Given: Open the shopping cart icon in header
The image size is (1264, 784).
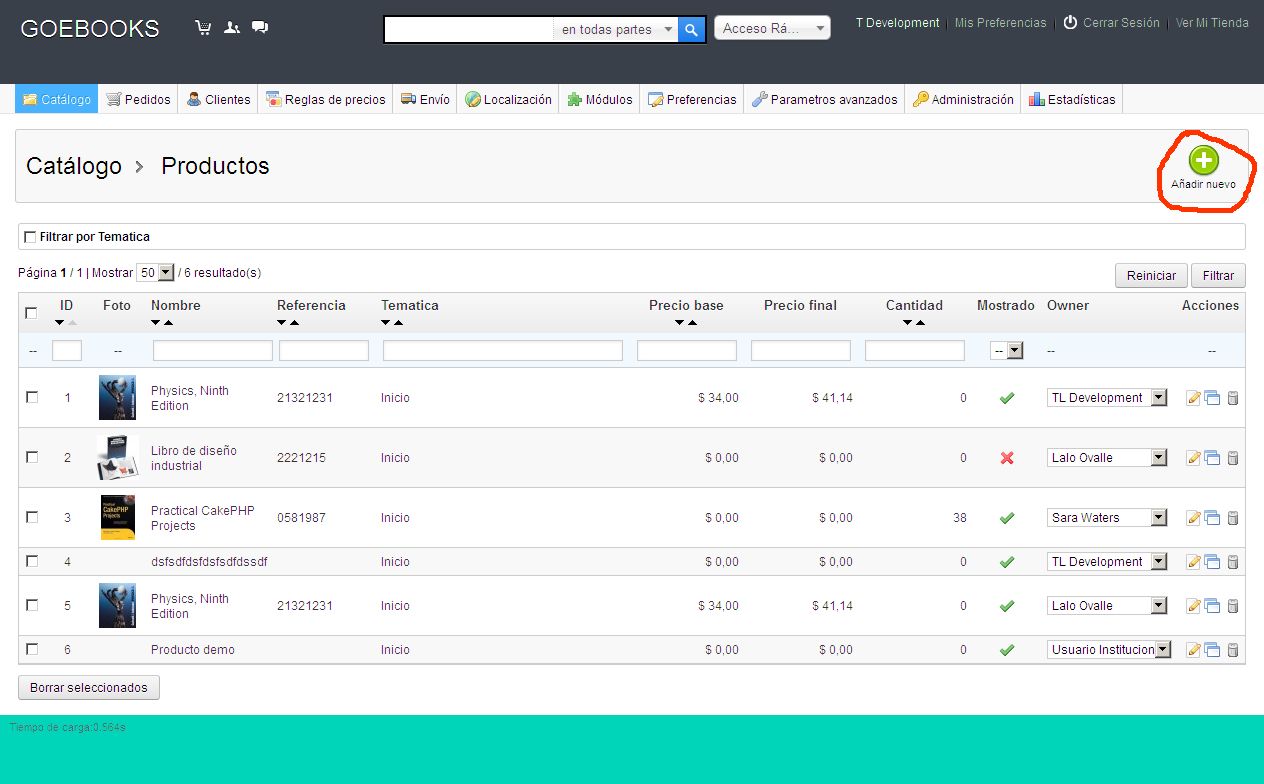Looking at the screenshot, I should click(x=203, y=28).
